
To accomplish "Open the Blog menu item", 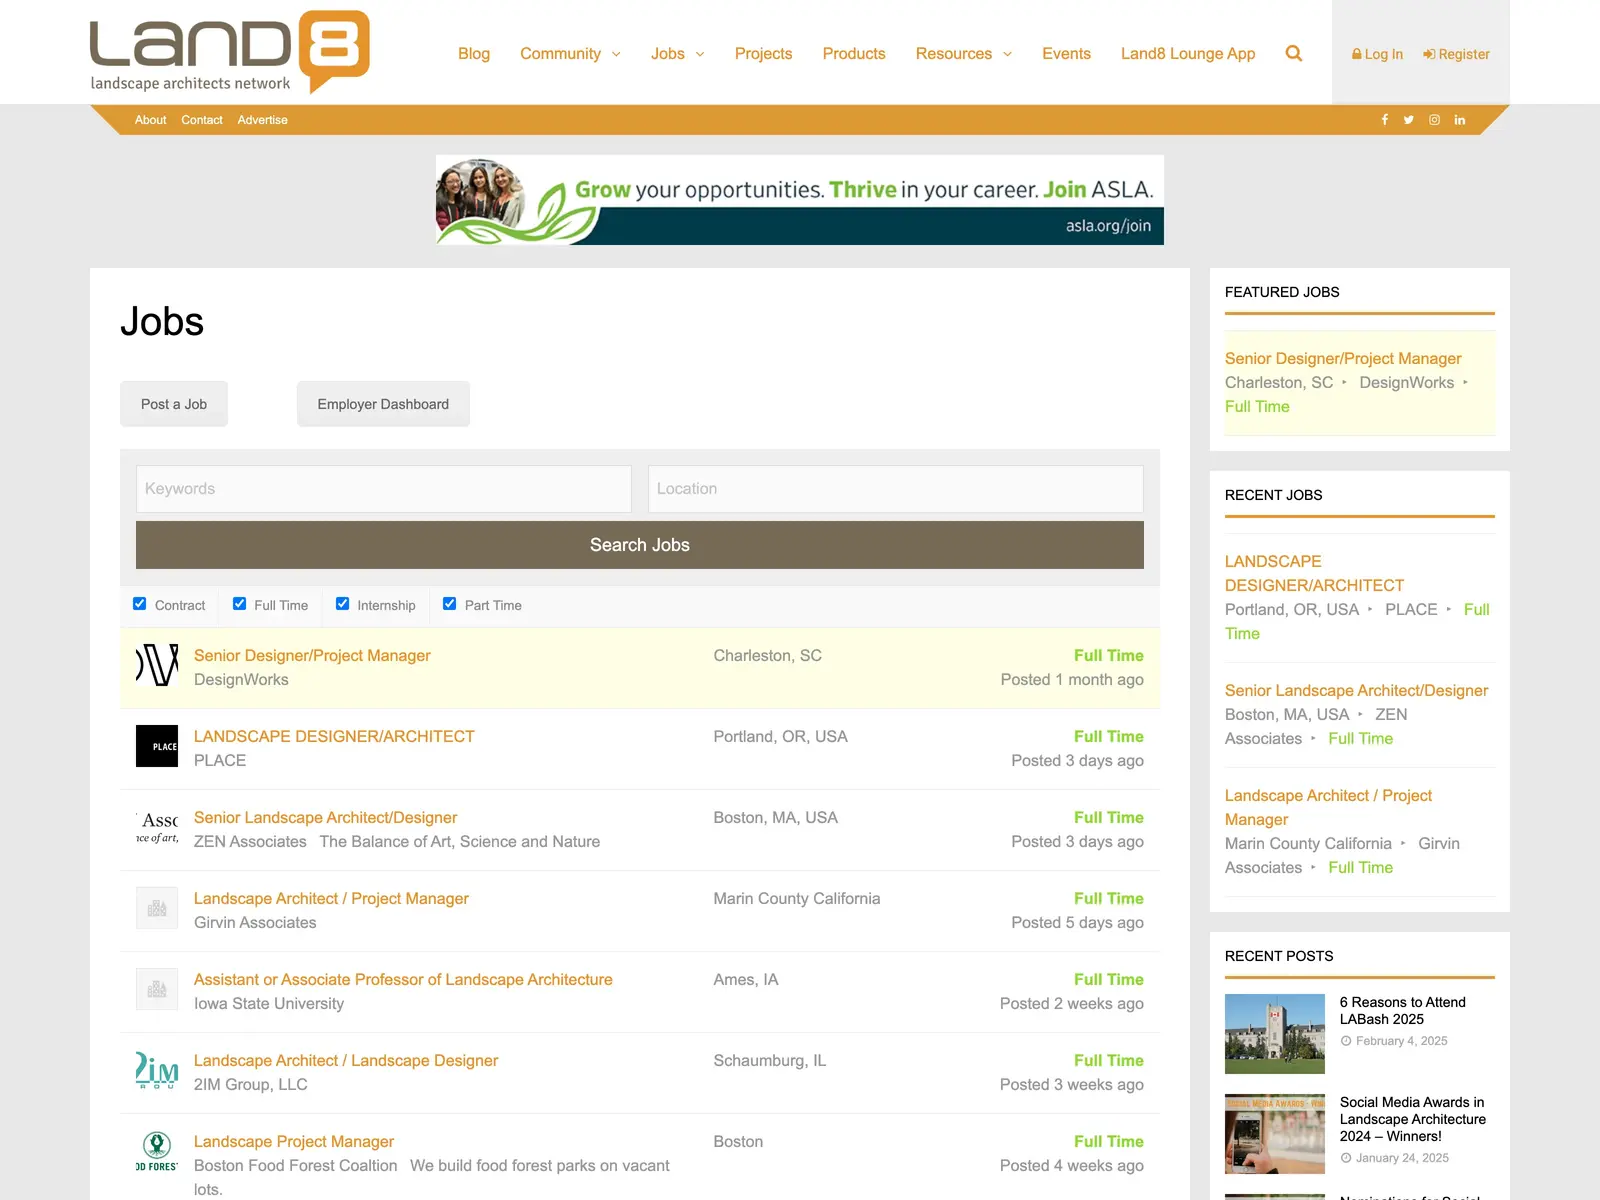I will tap(474, 54).
